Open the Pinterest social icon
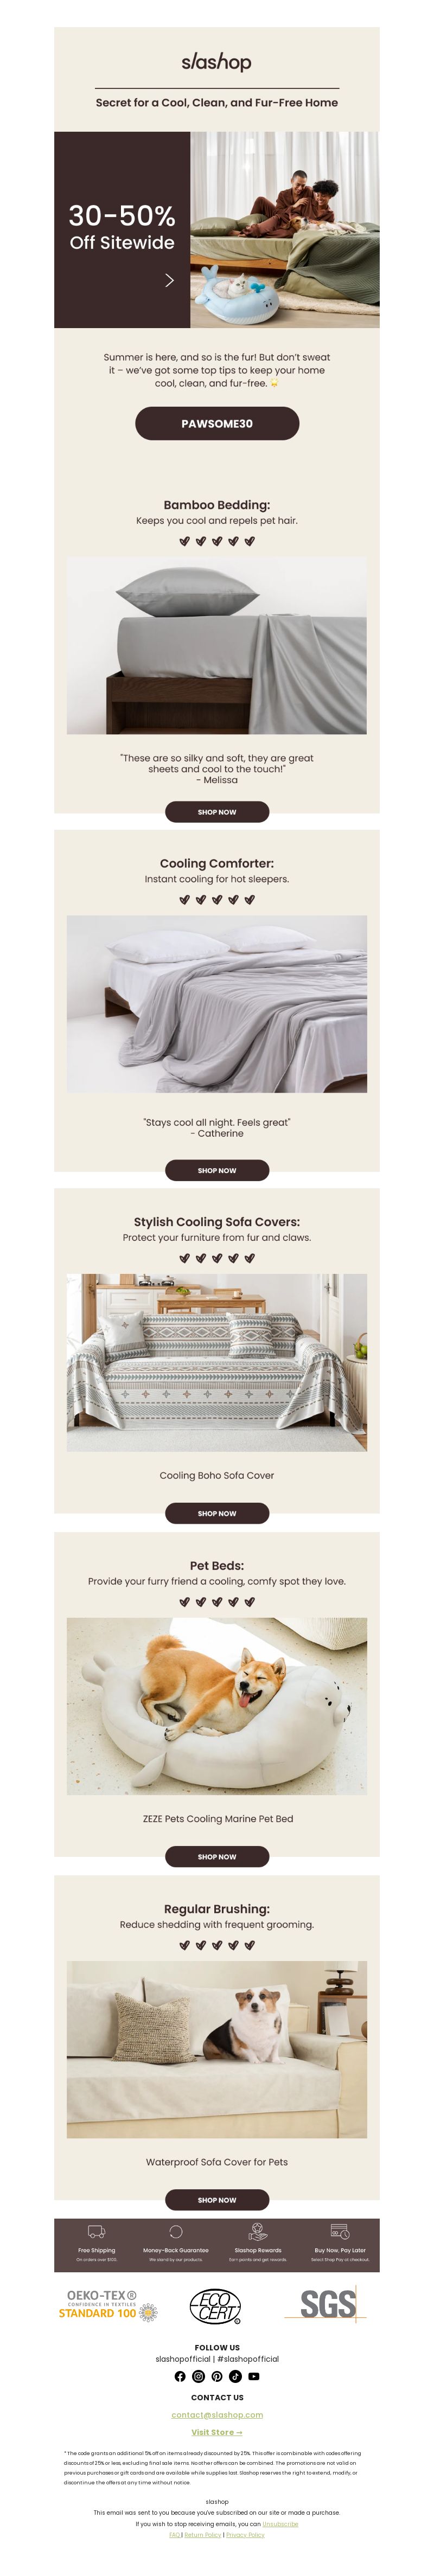Viewport: 434px width, 2576px height. pos(217,2376)
